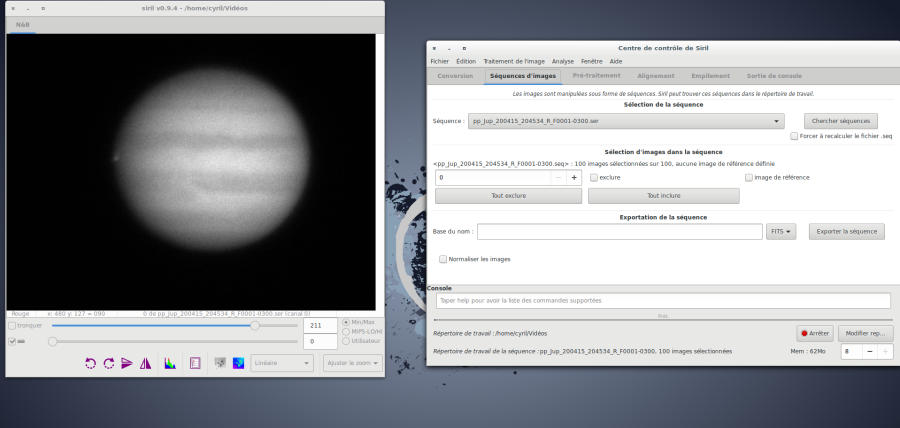
Task: Click the red stop icon on Arrêter
Action: [804, 333]
